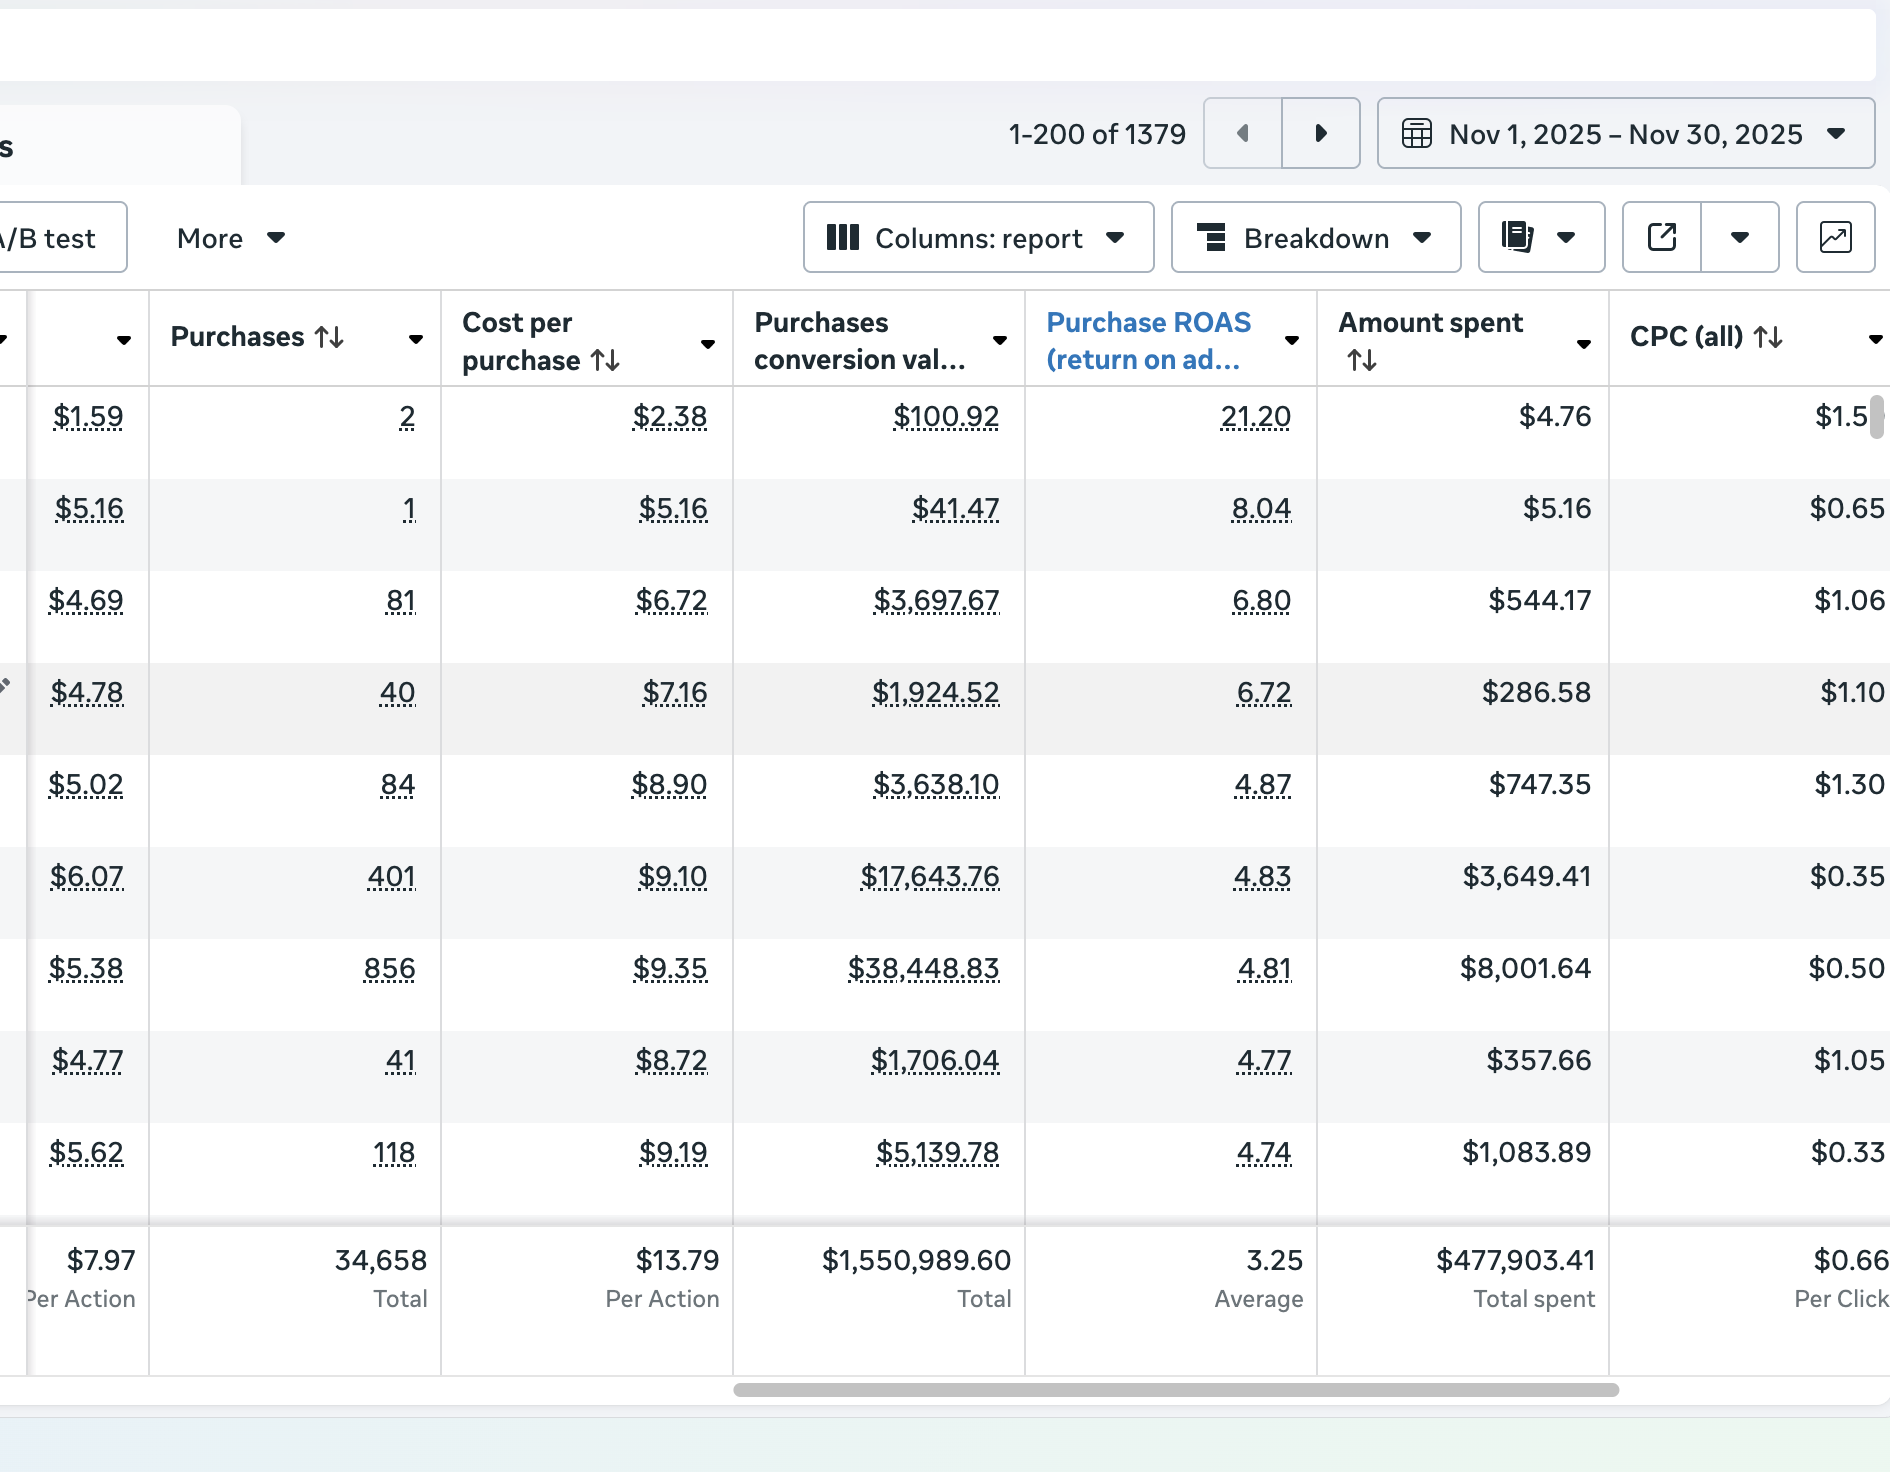The image size is (1890, 1472).
Task: Open Purchases conversion value column menu
Action: coord(1000,341)
